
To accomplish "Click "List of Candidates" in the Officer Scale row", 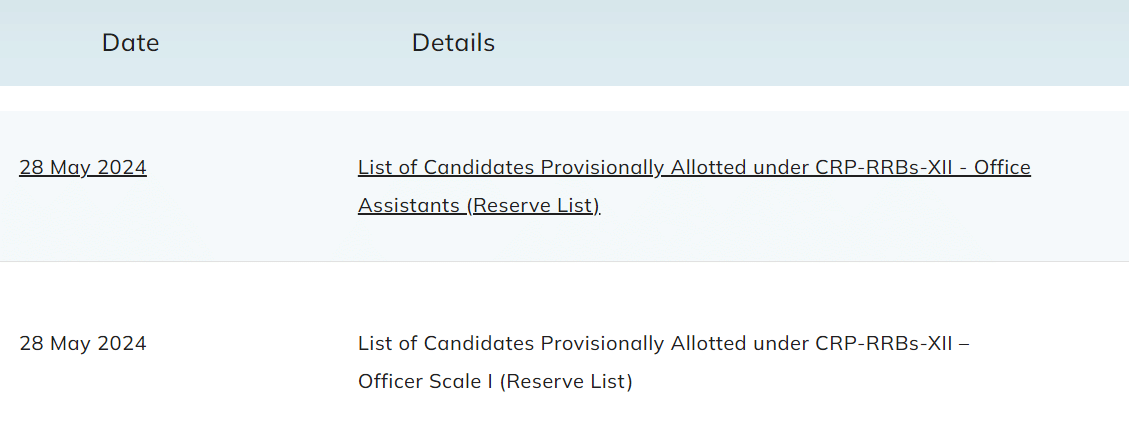I will click(x=446, y=344).
